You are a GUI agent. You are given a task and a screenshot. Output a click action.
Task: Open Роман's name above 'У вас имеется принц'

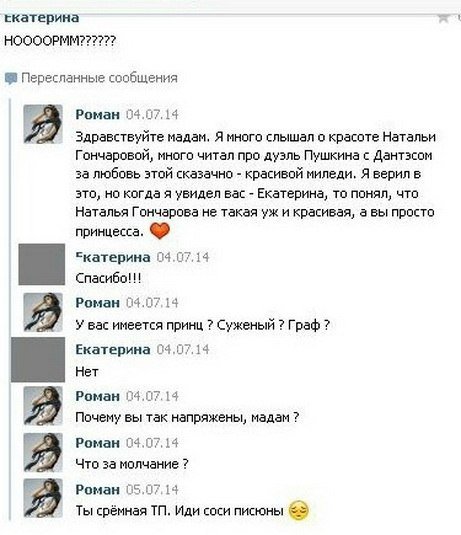(98, 303)
